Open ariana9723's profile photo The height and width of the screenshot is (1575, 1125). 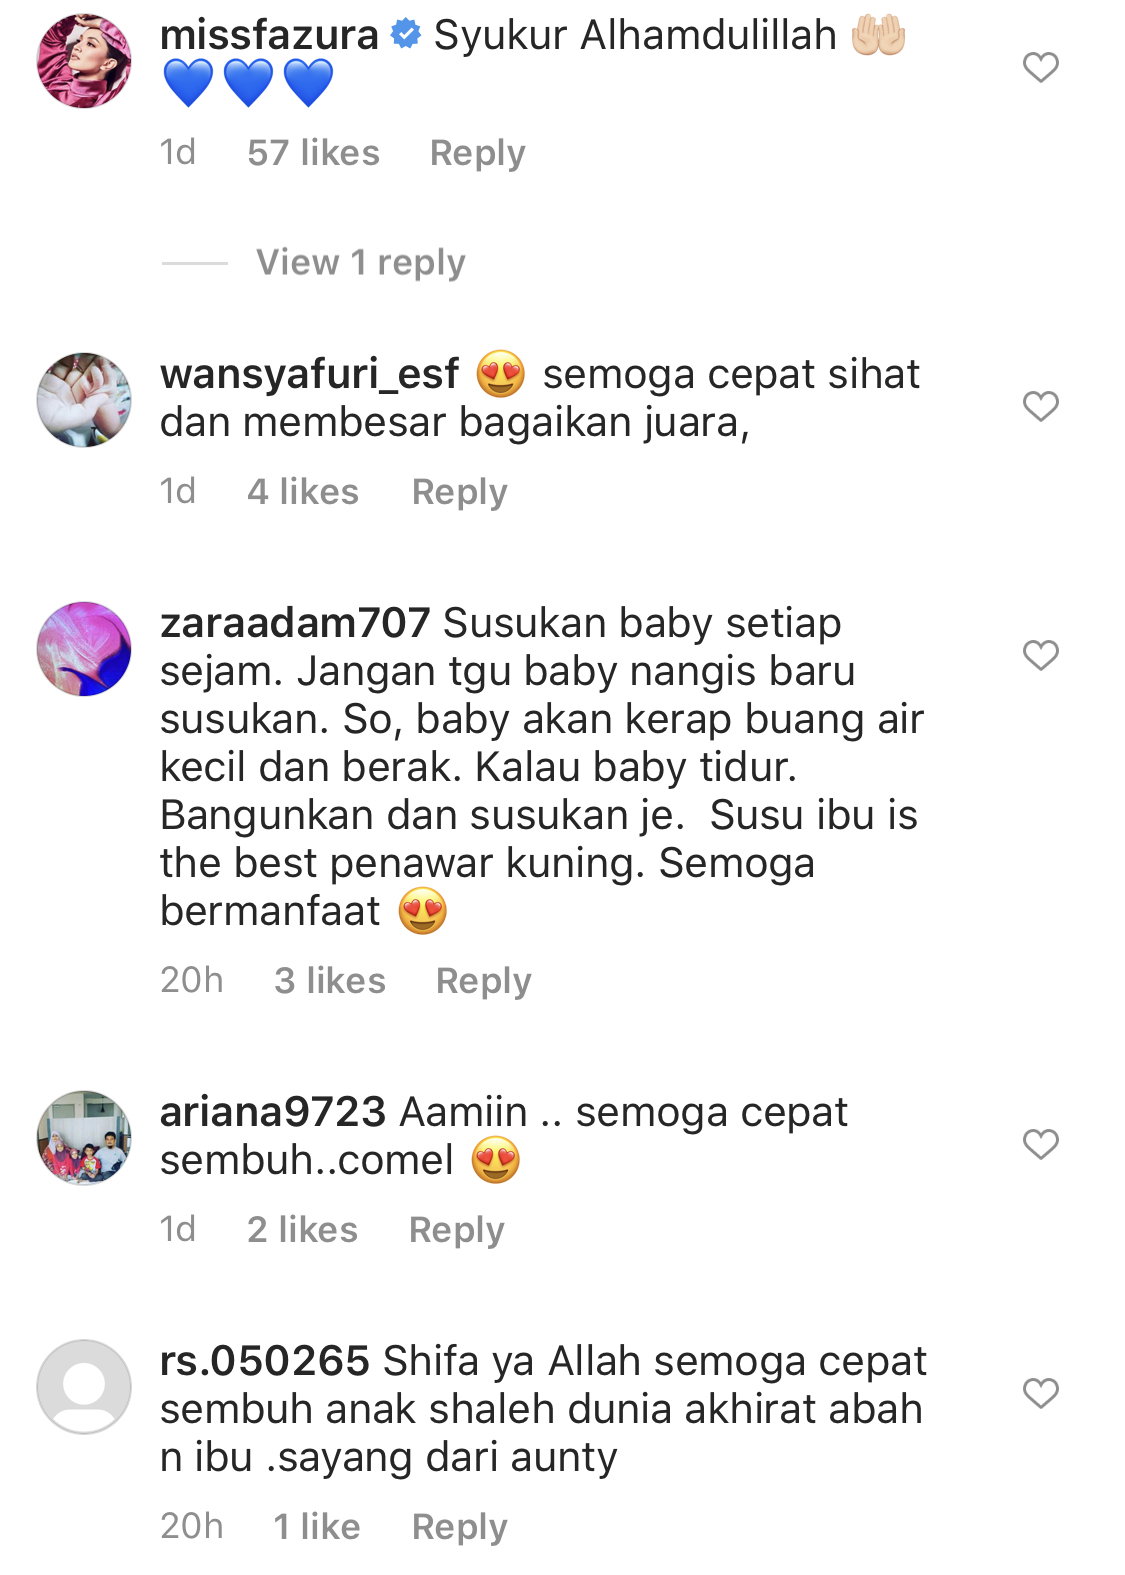84,1137
